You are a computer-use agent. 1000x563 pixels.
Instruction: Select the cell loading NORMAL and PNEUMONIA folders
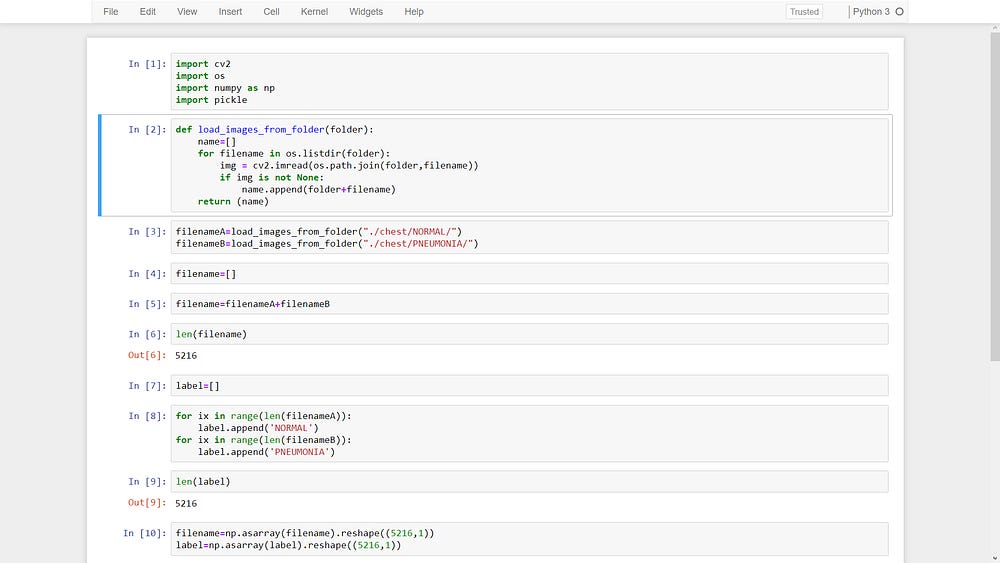[530, 238]
